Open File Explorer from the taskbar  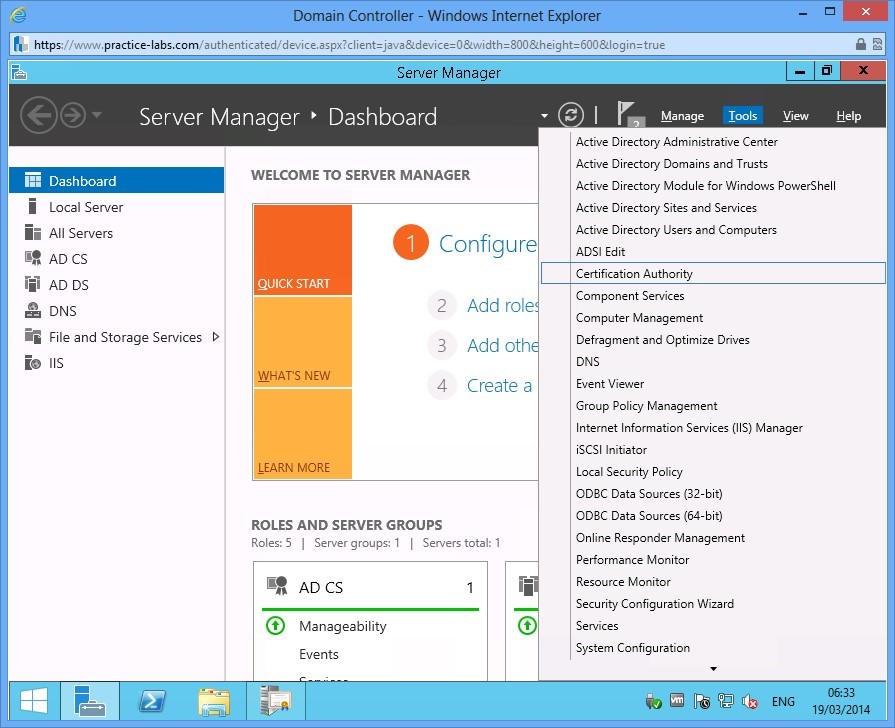pyautogui.click(x=214, y=701)
